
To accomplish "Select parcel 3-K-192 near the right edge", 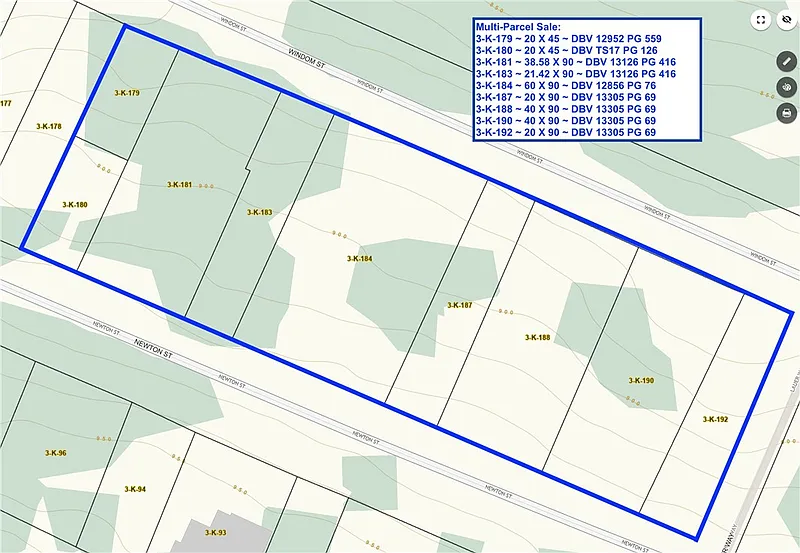I will (x=715, y=419).
